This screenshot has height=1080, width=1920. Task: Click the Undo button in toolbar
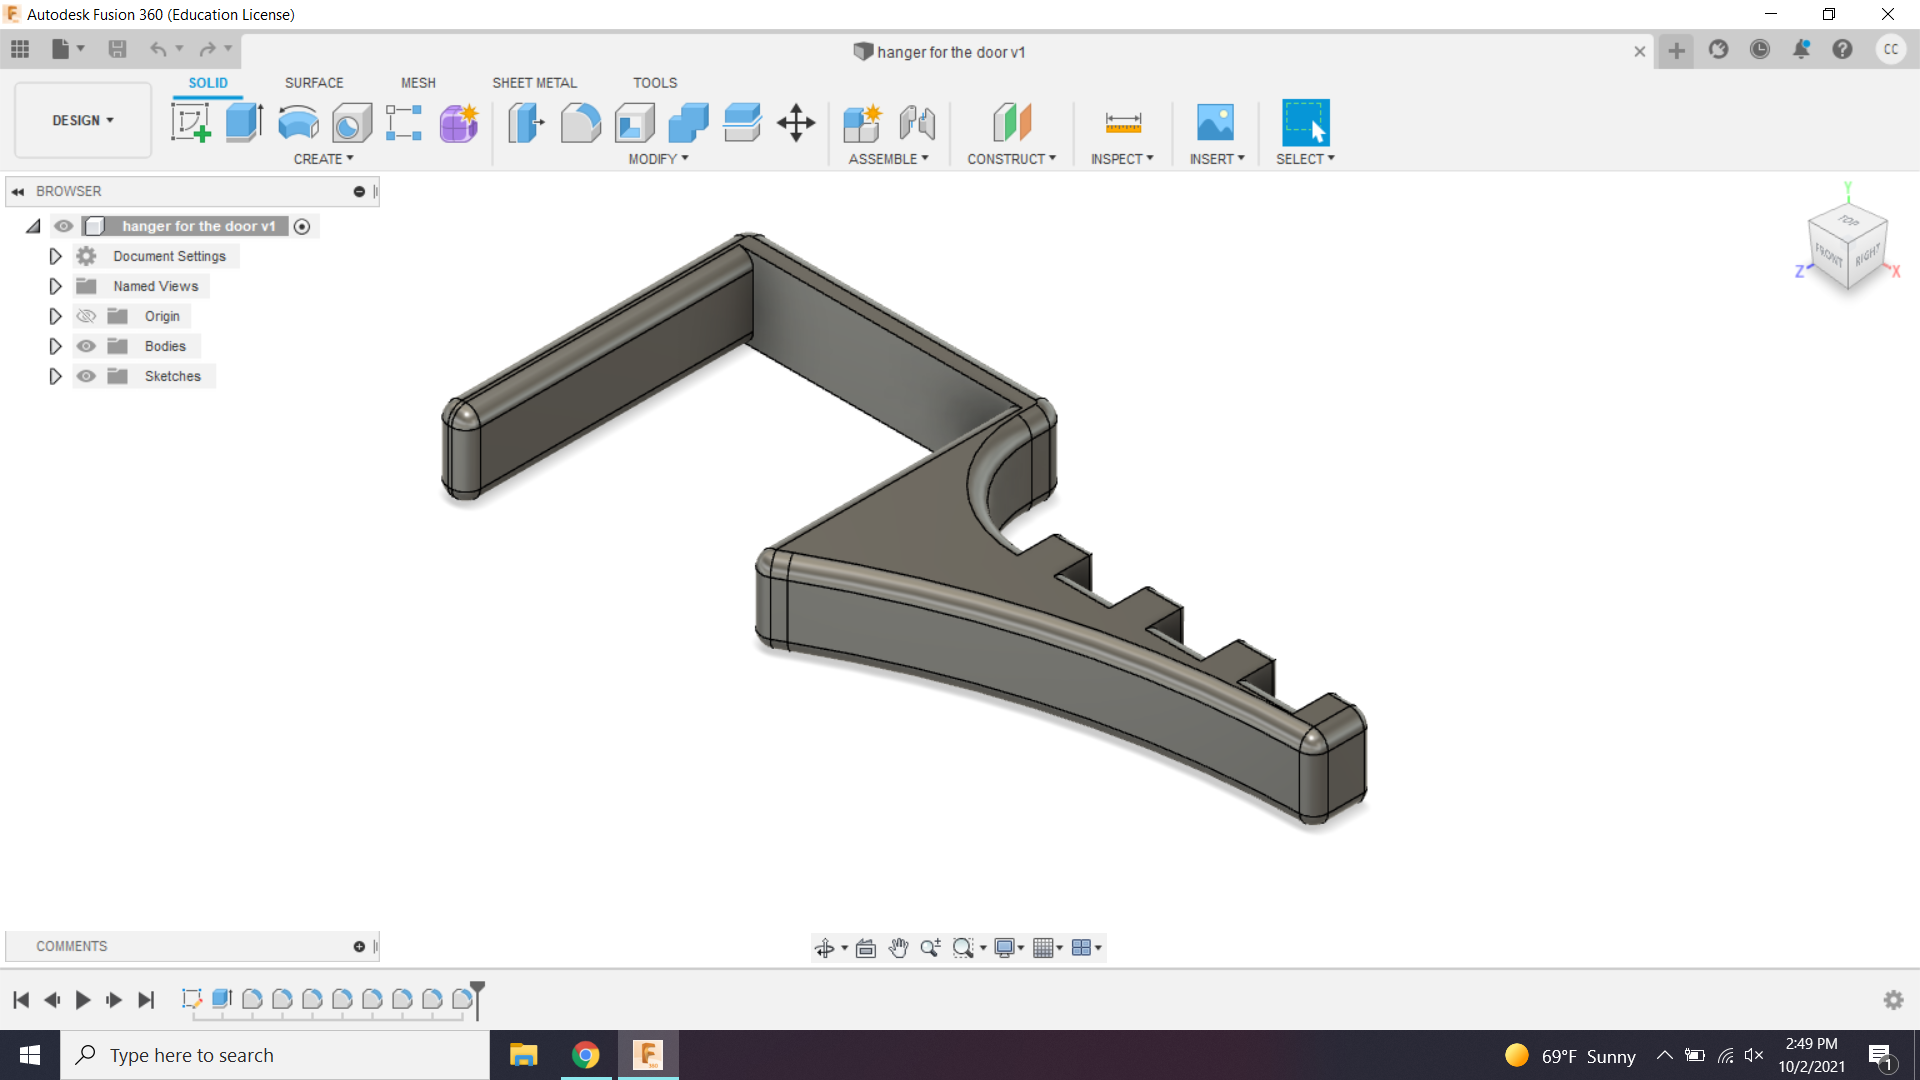(x=158, y=49)
